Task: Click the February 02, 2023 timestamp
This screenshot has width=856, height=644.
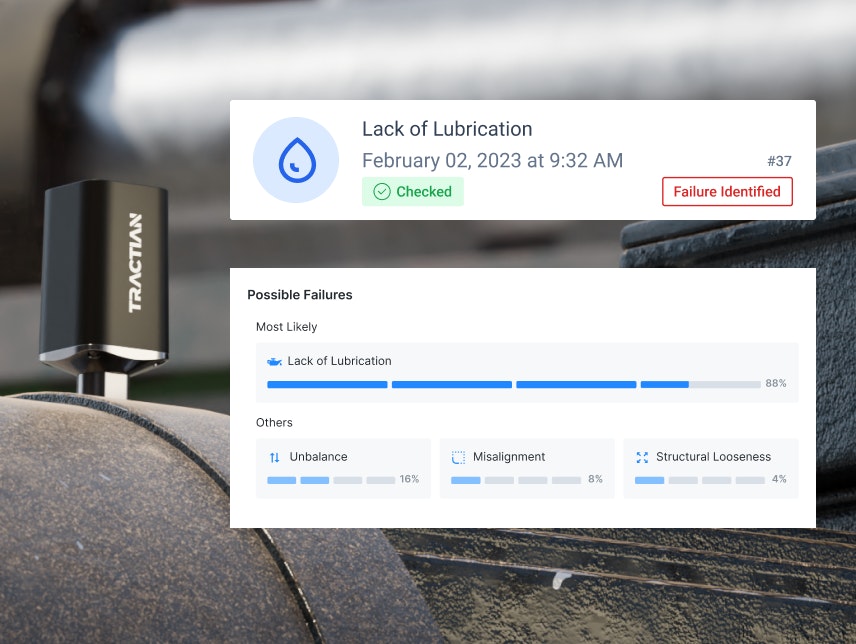Action: pyautogui.click(x=492, y=161)
